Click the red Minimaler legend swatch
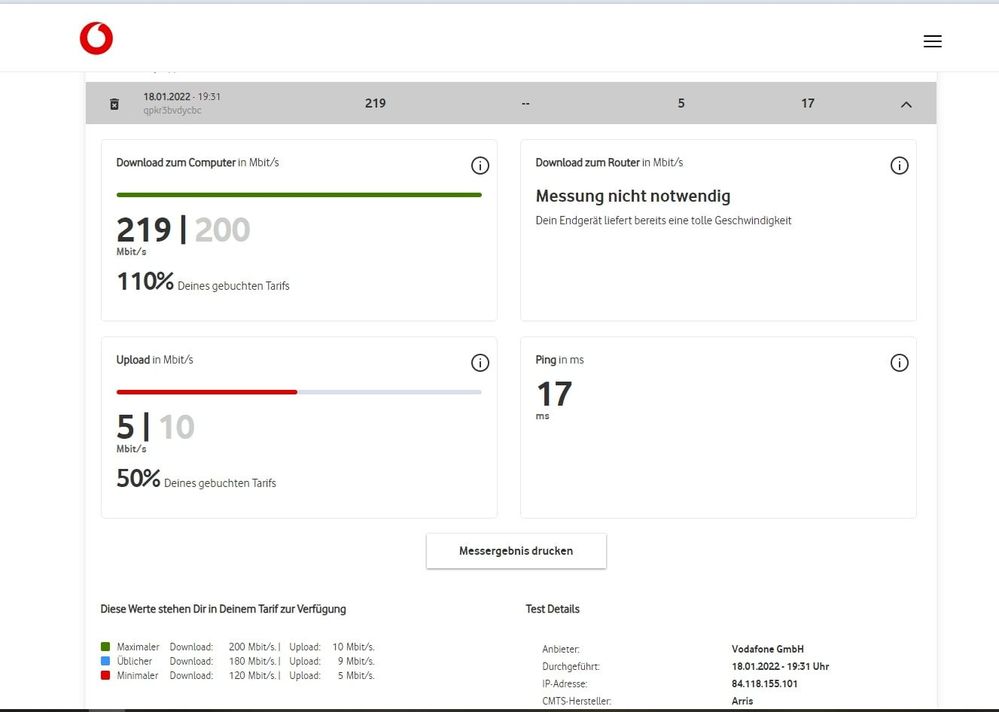999x712 pixels. click(106, 675)
